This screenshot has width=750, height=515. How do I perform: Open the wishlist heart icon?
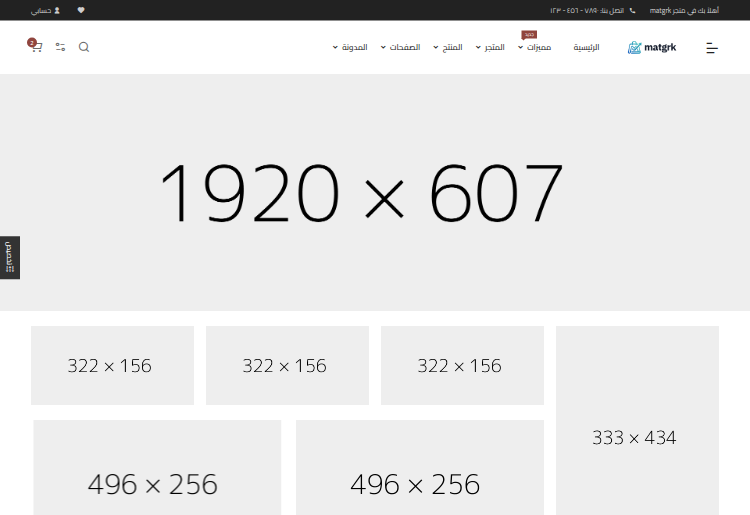[x=81, y=10]
